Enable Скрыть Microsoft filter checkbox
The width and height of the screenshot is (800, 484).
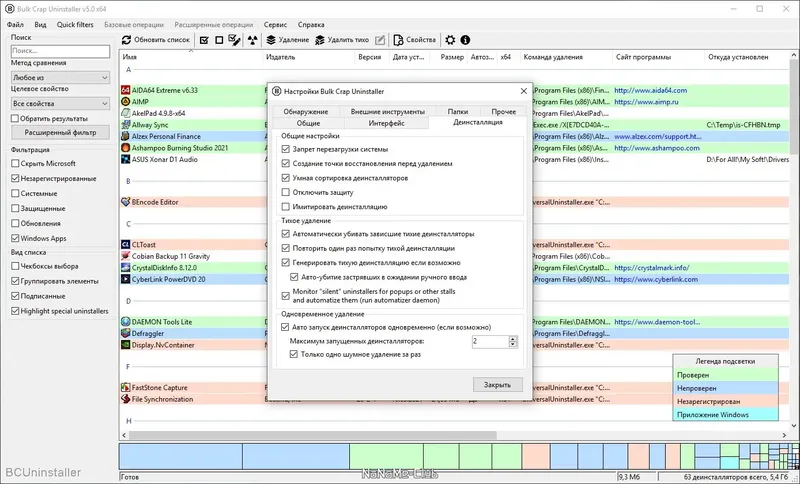(15, 164)
